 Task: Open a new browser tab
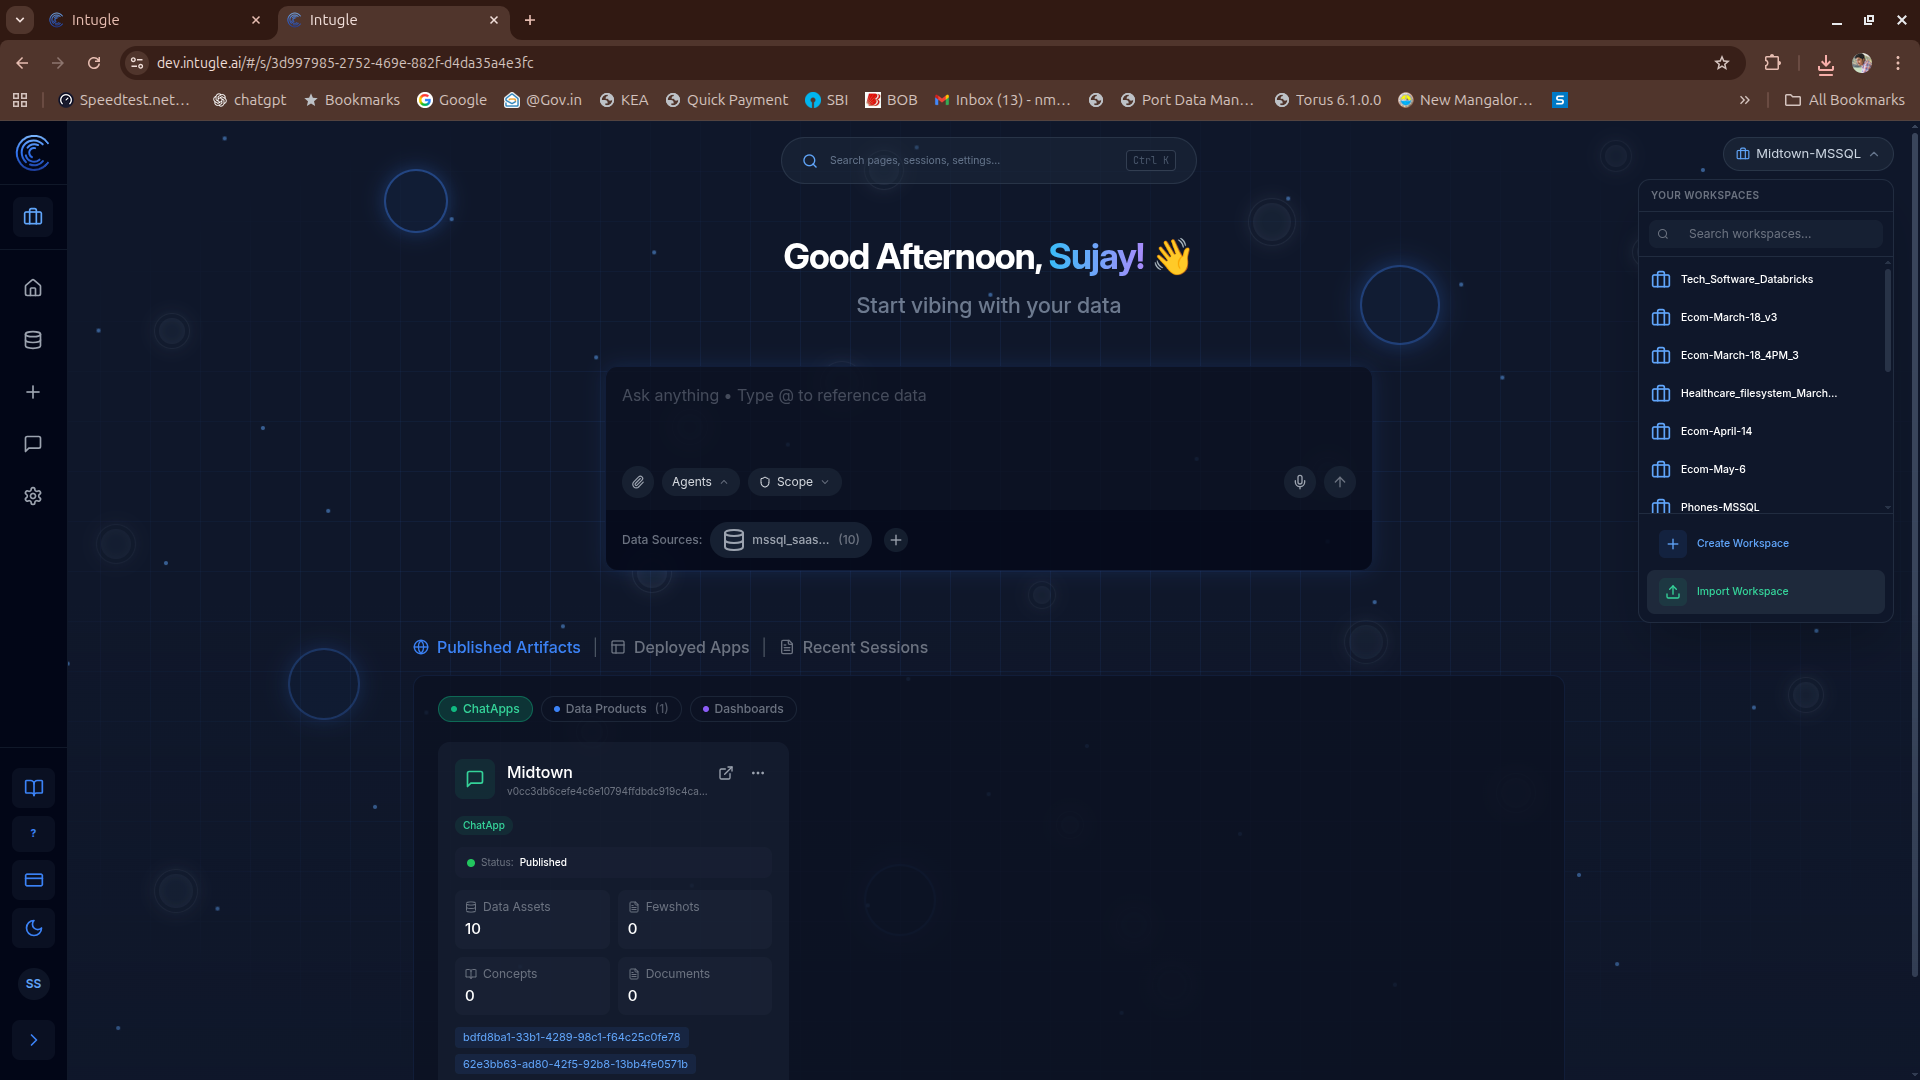pyautogui.click(x=530, y=20)
